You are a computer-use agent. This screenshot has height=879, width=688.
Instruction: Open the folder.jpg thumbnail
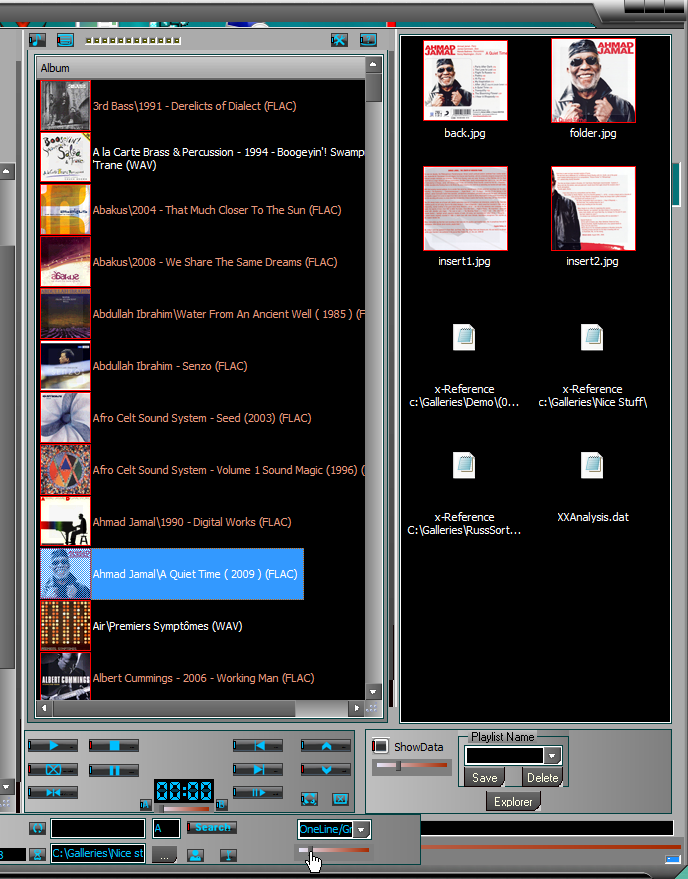[x=593, y=81]
